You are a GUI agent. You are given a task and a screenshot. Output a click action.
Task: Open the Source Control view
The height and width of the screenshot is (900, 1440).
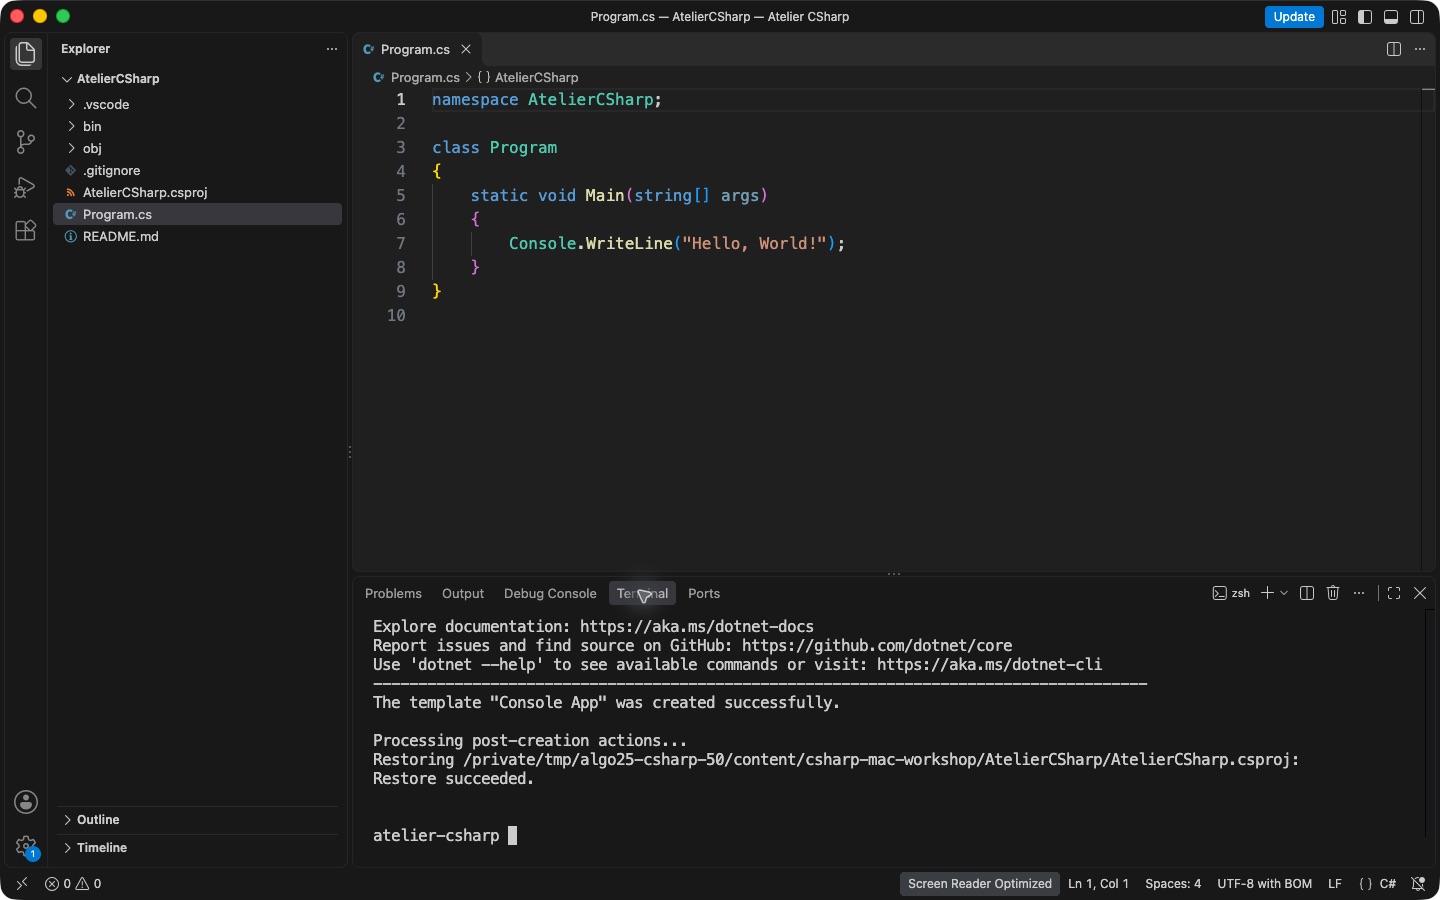click(26, 142)
